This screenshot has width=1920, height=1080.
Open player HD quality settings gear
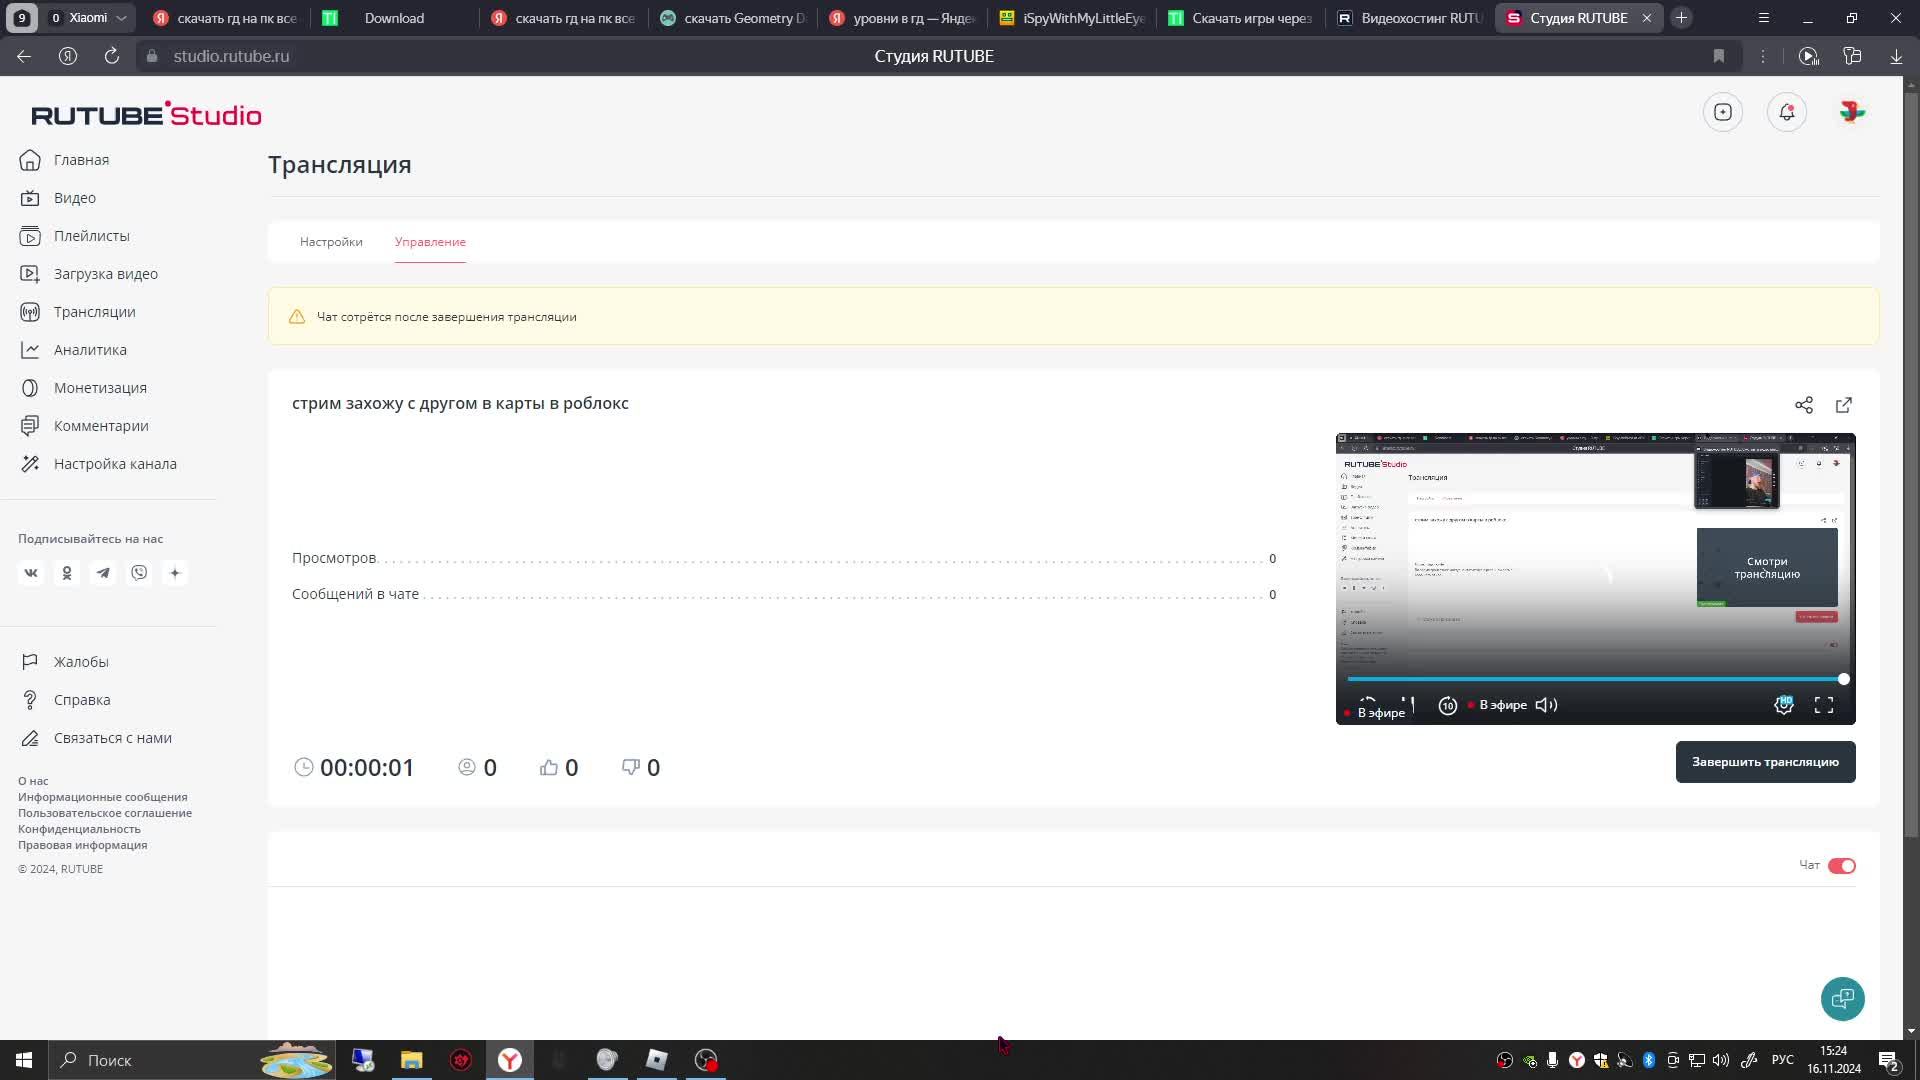pyautogui.click(x=1783, y=705)
